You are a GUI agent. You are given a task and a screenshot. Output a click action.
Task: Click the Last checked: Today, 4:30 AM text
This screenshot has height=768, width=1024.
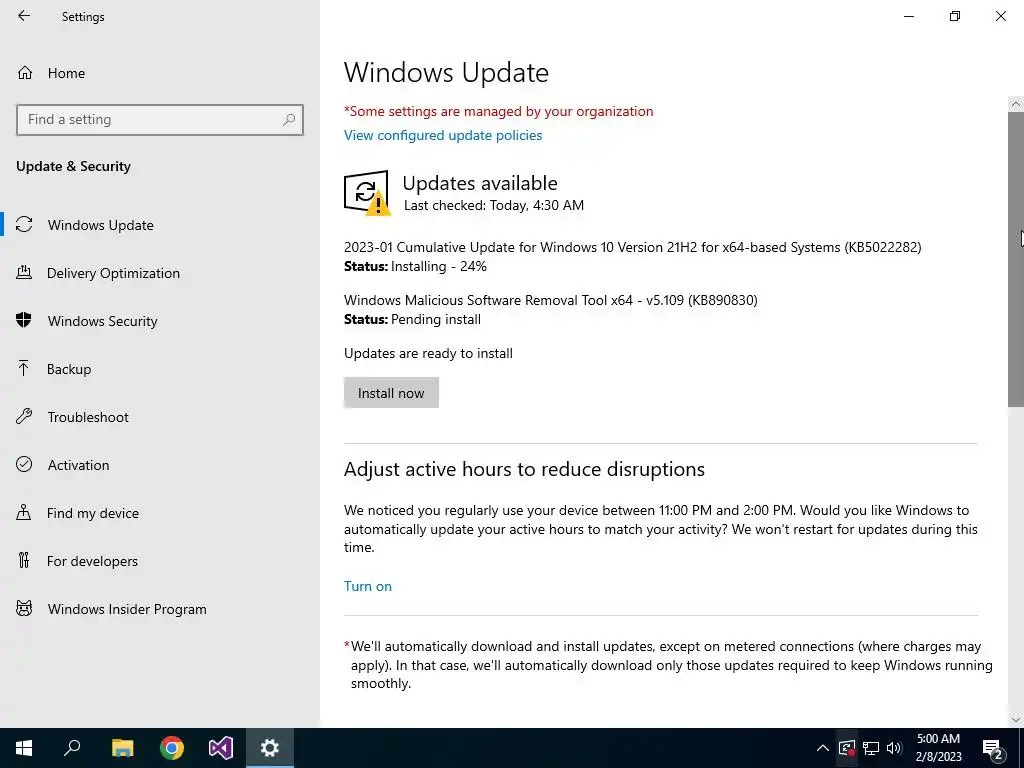tap(494, 205)
